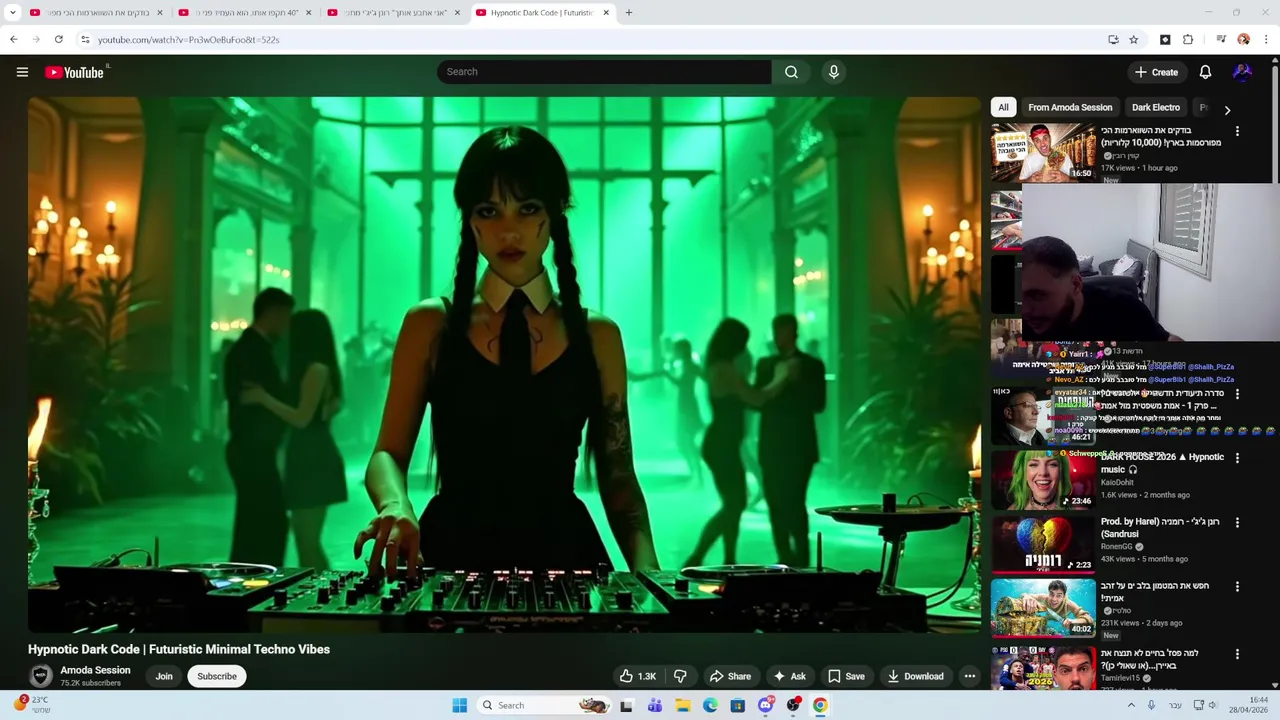Open Microsoft Edge from taskbar
The width and height of the screenshot is (1280, 720).
click(x=710, y=705)
